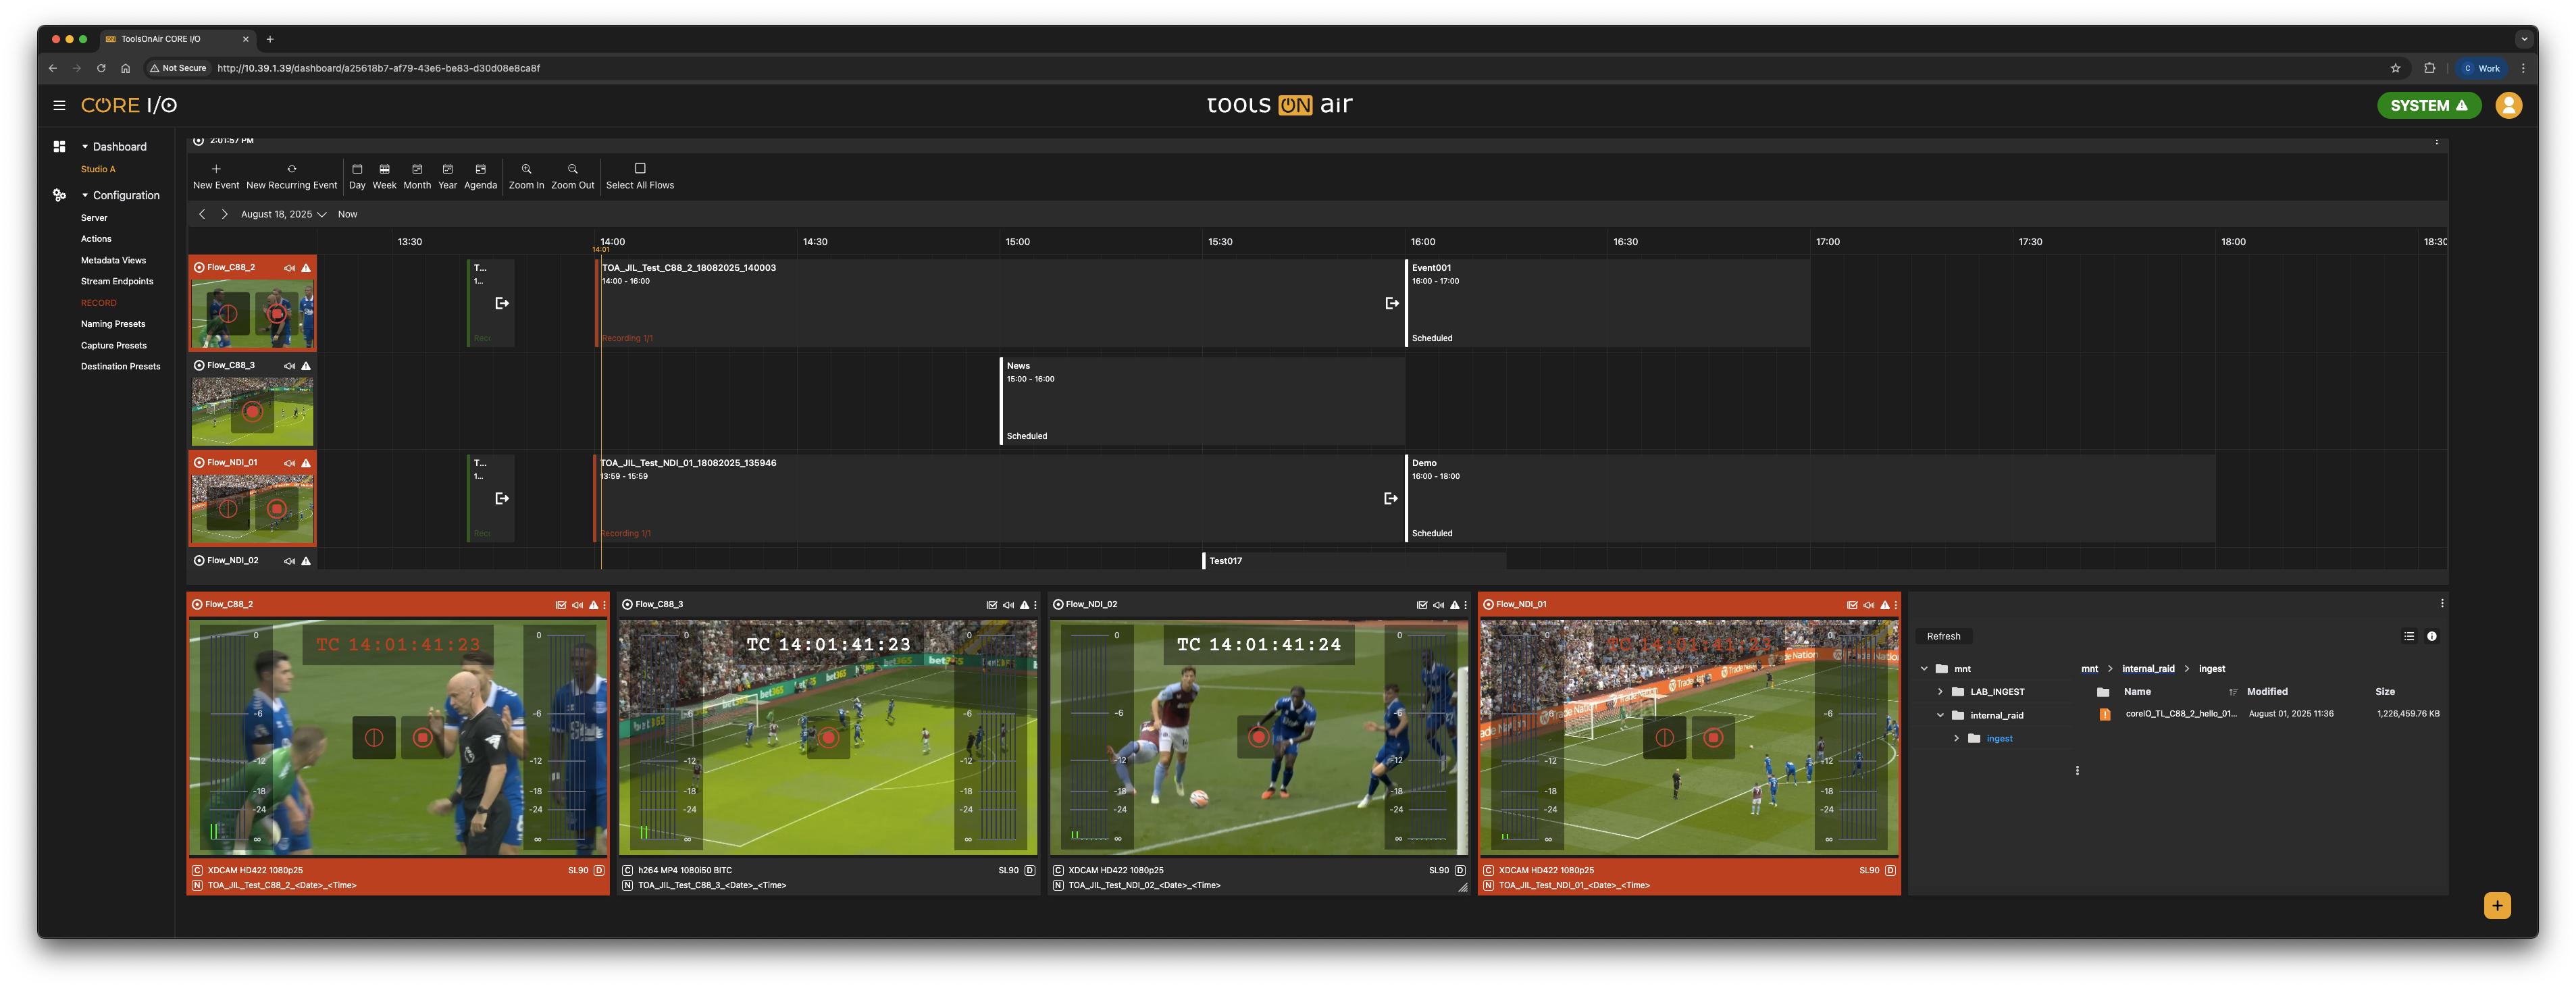Viewport: 2576px width, 988px height.
Task: Click the yellow add widget plus button
Action: (2497, 905)
